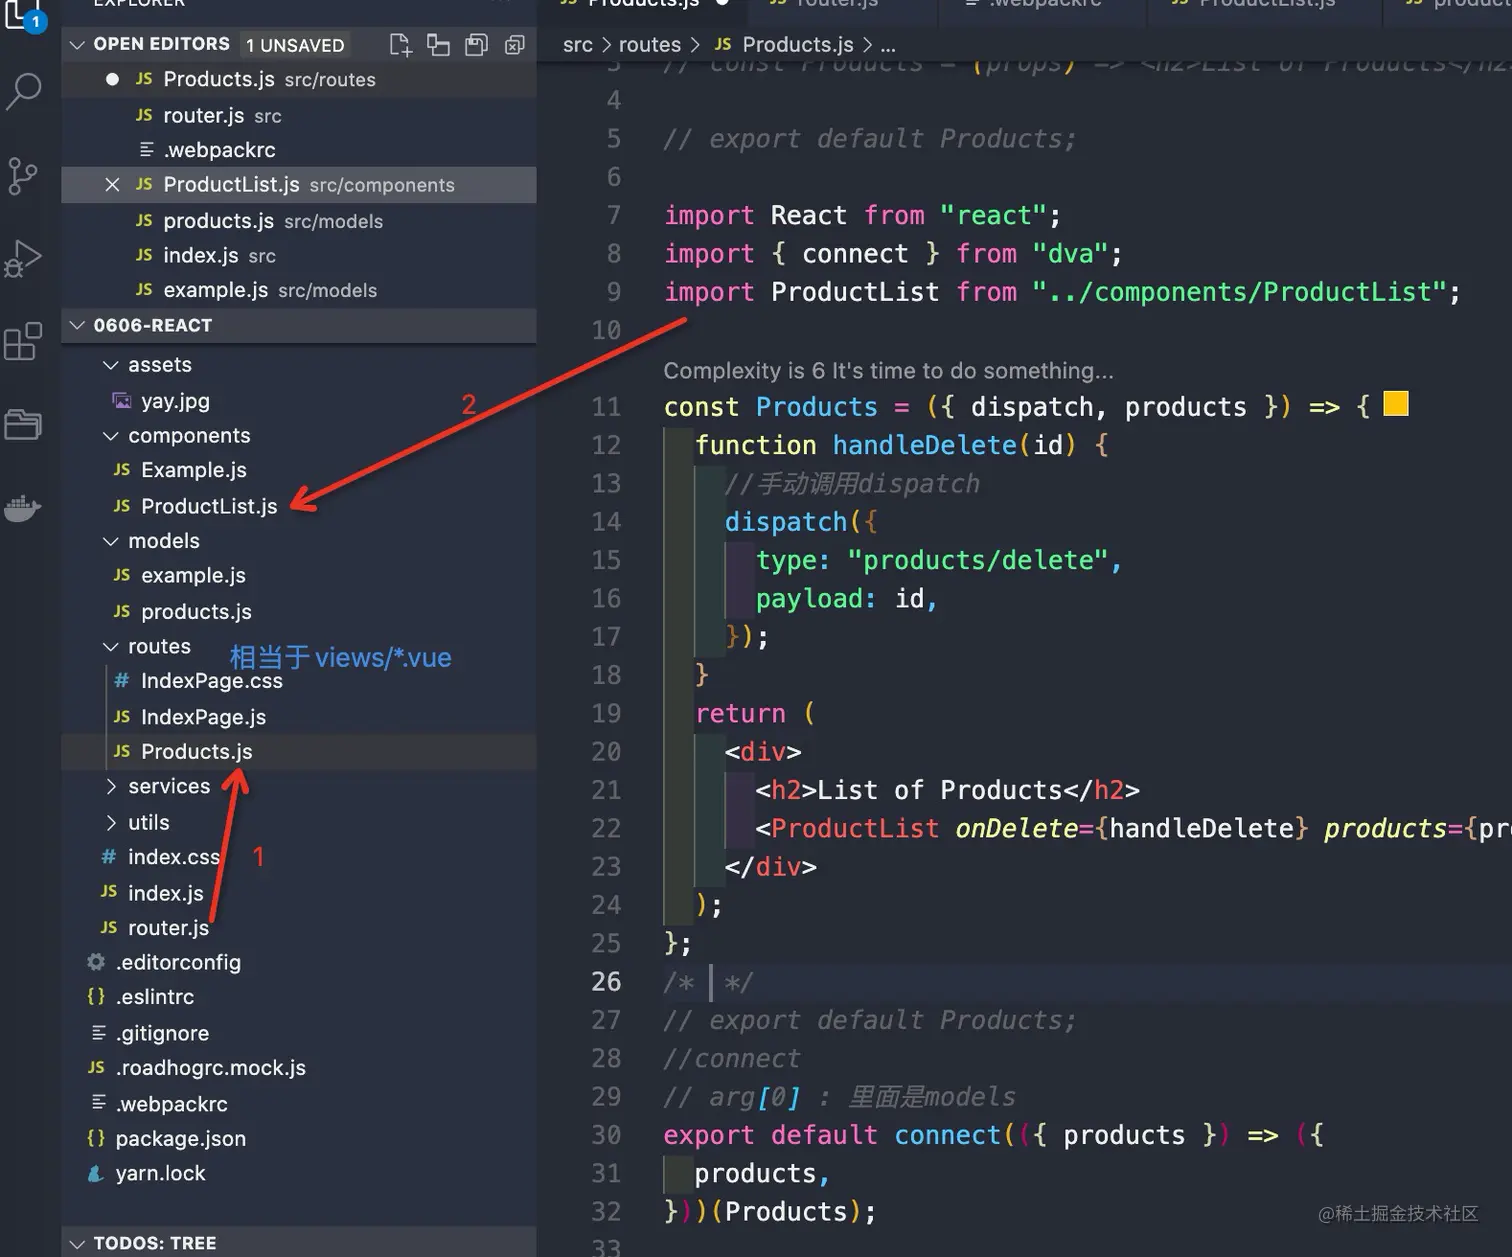Open Example.js in components folder

pos(299,470)
